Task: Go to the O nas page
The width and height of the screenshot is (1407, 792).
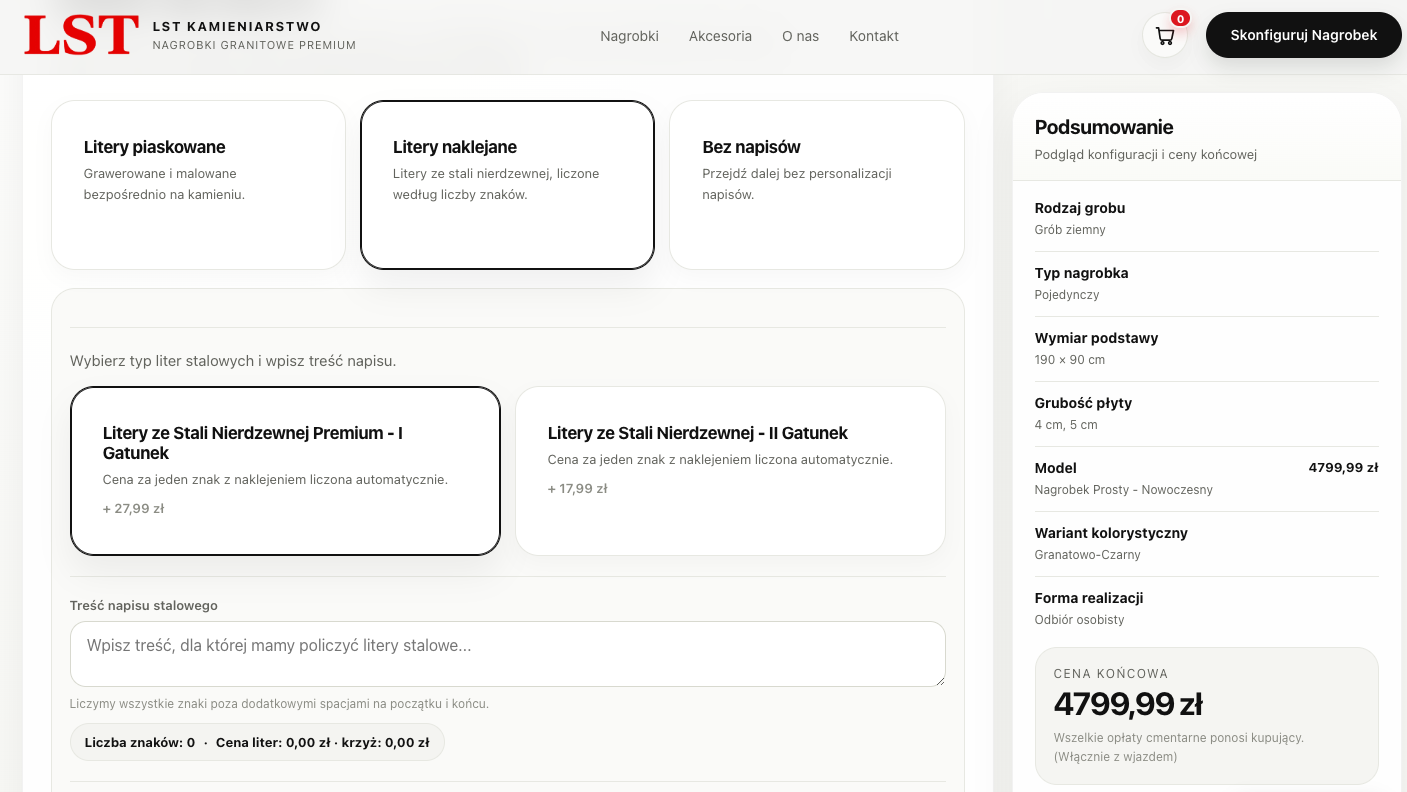Action: coord(800,36)
